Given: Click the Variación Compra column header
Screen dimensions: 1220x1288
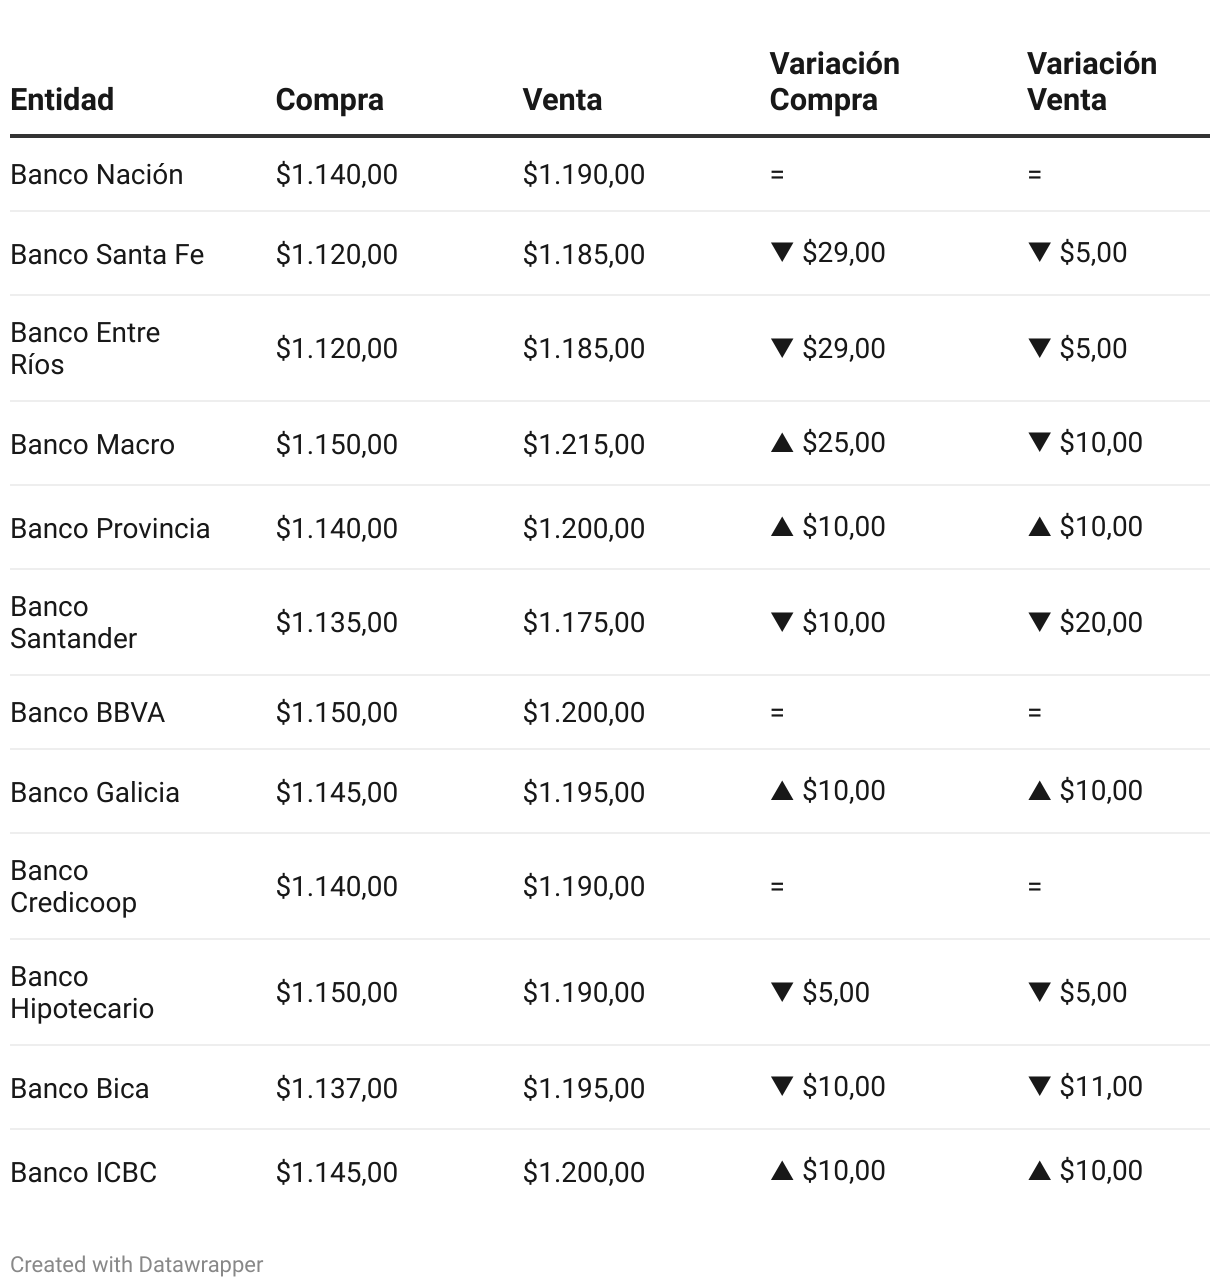Looking at the screenshot, I should [x=834, y=82].
